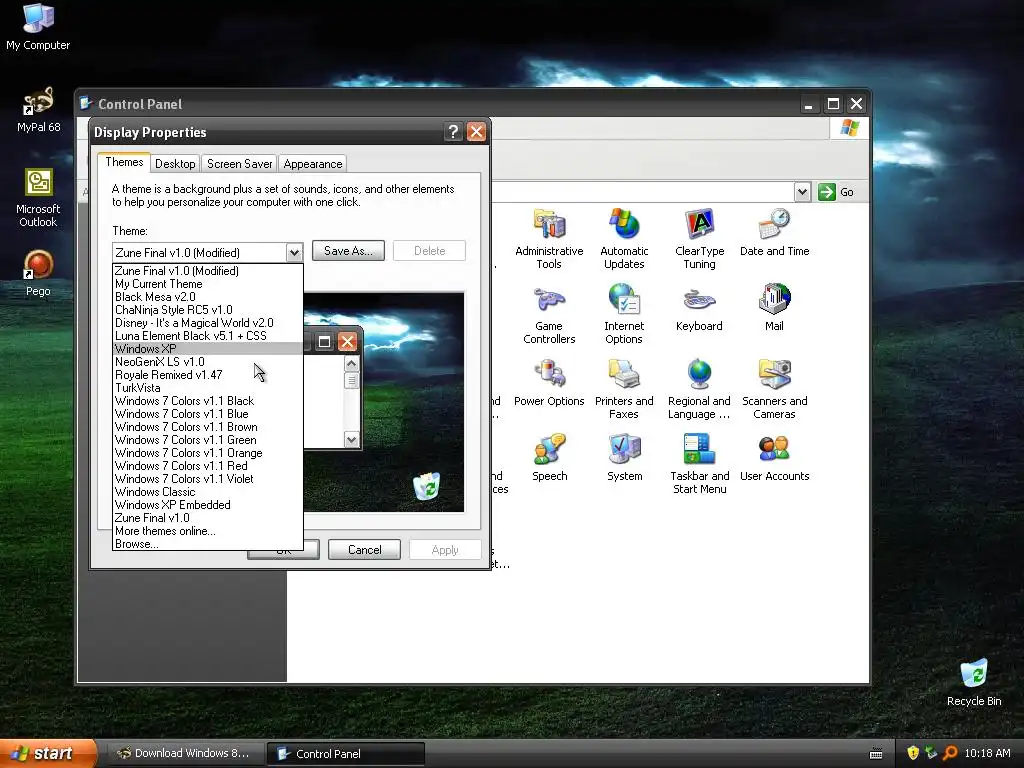The image size is (1024, 768).
Task: Open Regional and Language icon
Action: [699, 389]
